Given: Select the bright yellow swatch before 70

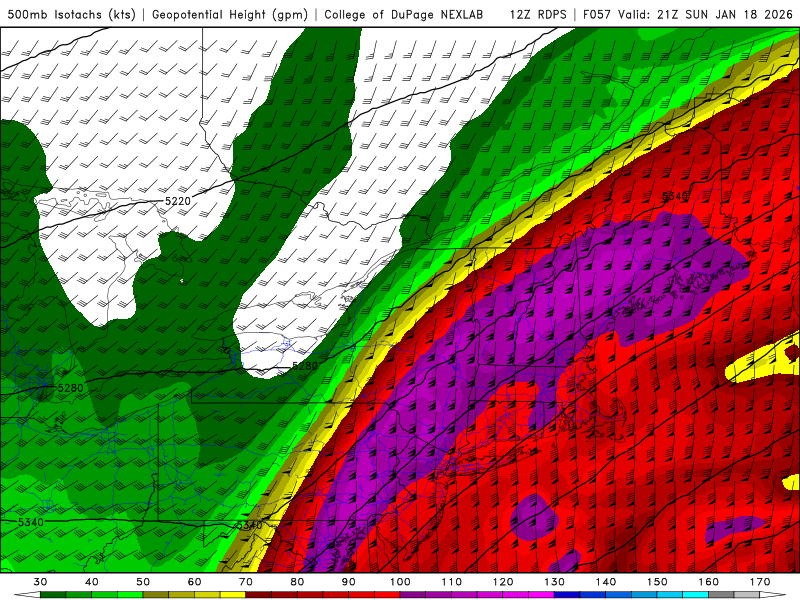Looking at the screenshot, I should [233, 595].
